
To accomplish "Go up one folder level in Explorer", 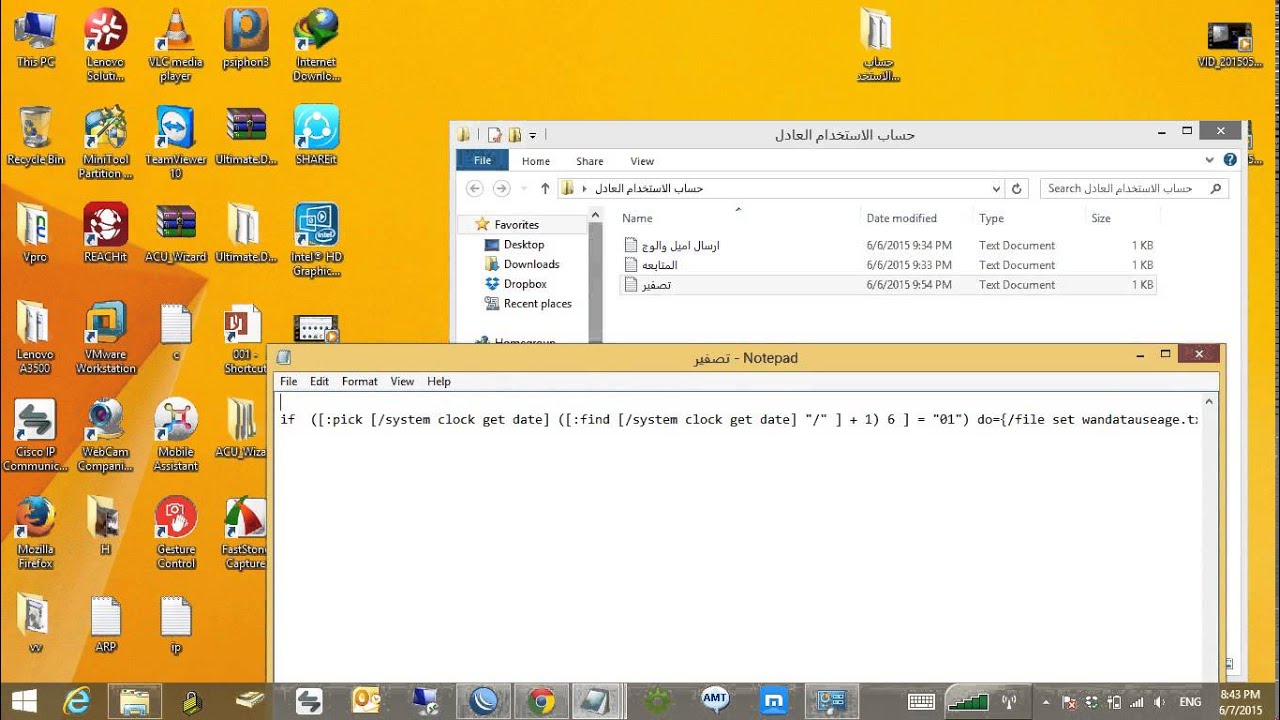I will 545,188.
